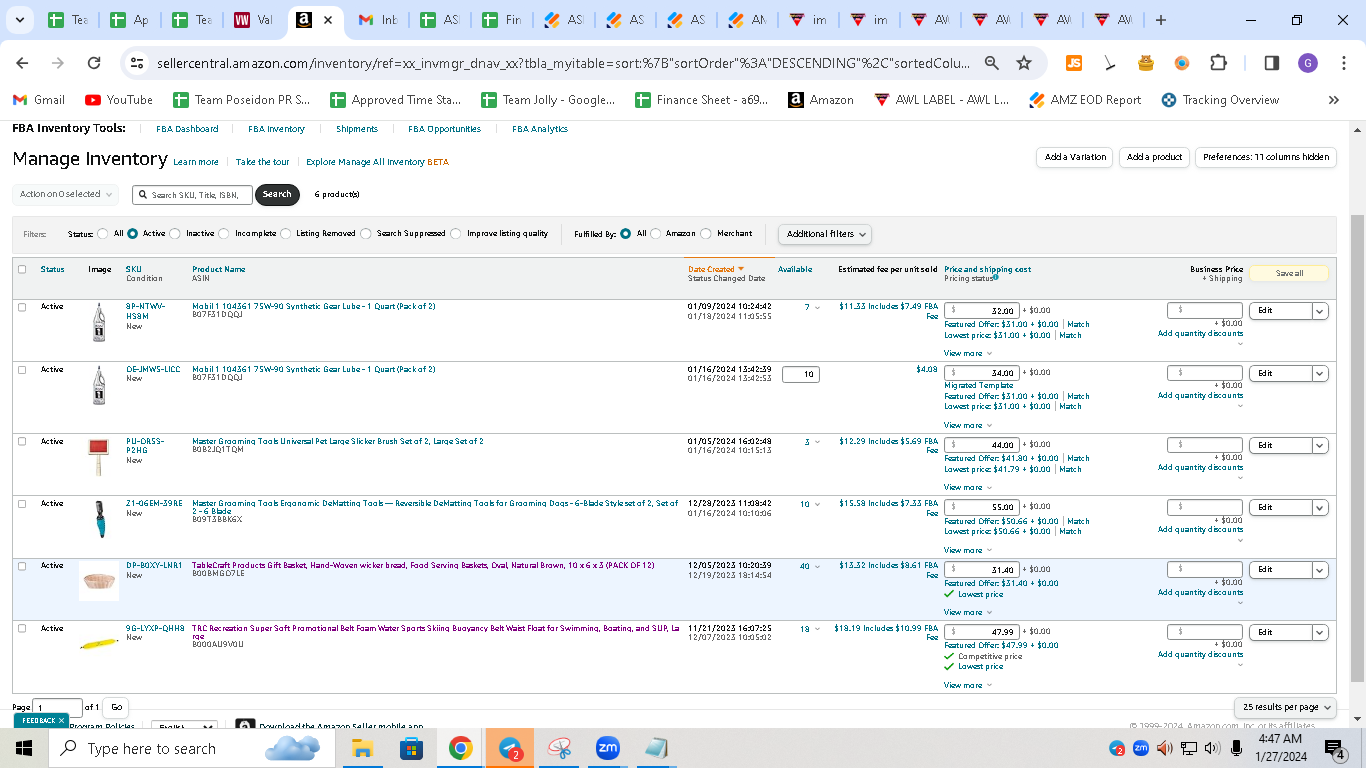
Task: Select the All status radio button
Action: (103, 234)
